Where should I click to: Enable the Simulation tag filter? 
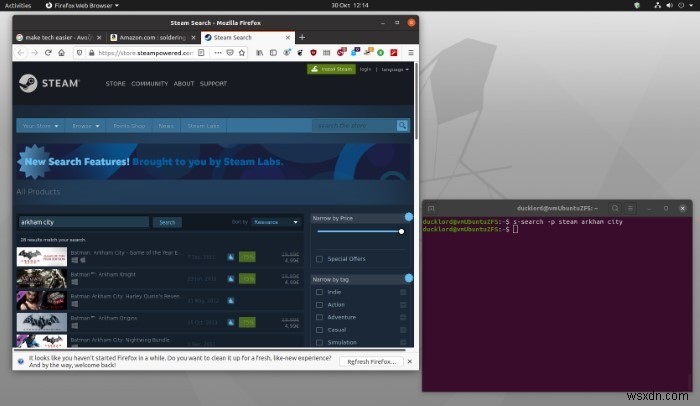(319, 343)
